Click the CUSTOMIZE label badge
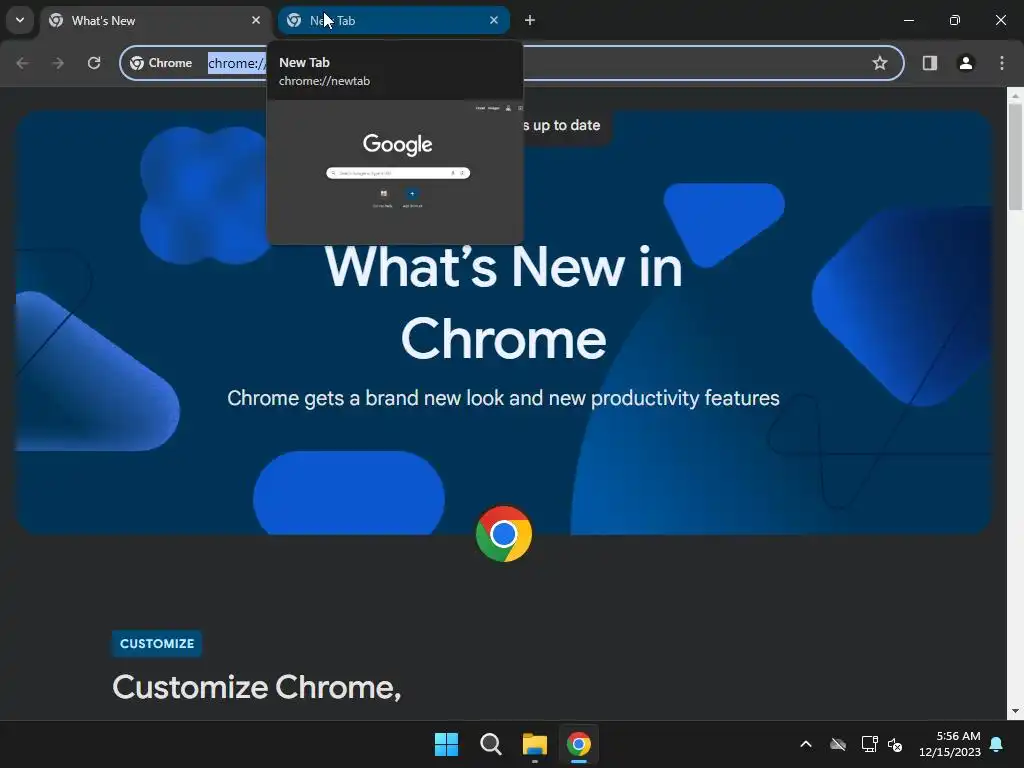The height and width of the screenshot is (768, 1024). coord(157,643)
